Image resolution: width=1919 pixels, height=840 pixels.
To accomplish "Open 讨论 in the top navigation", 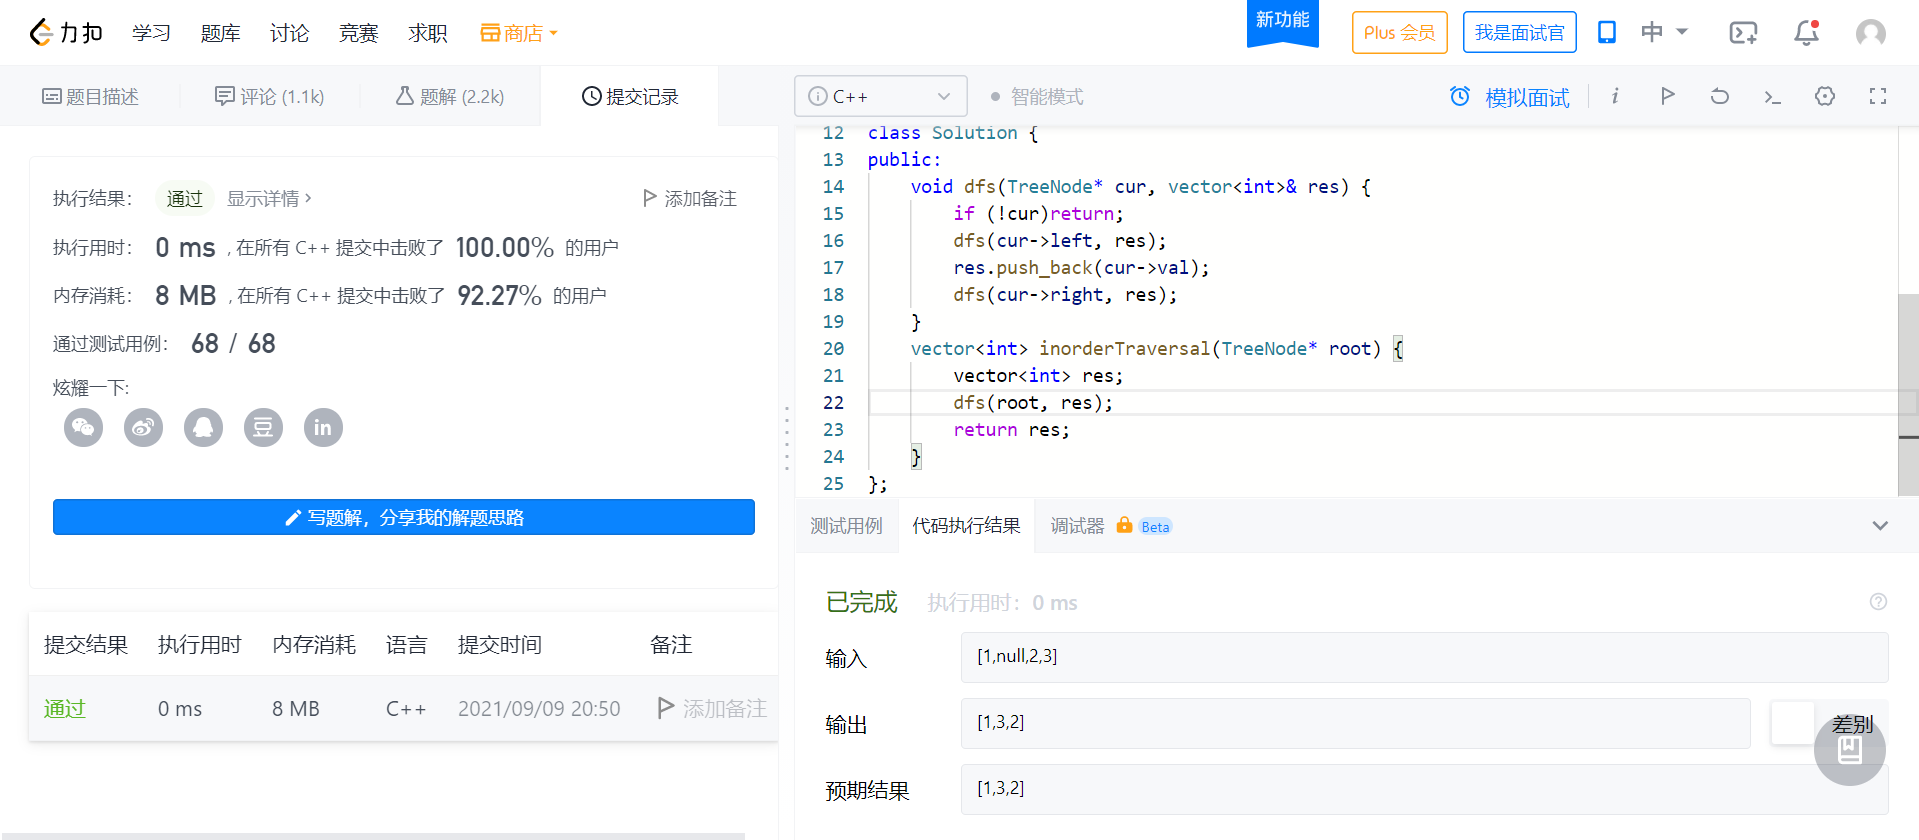I will [289, 33].
